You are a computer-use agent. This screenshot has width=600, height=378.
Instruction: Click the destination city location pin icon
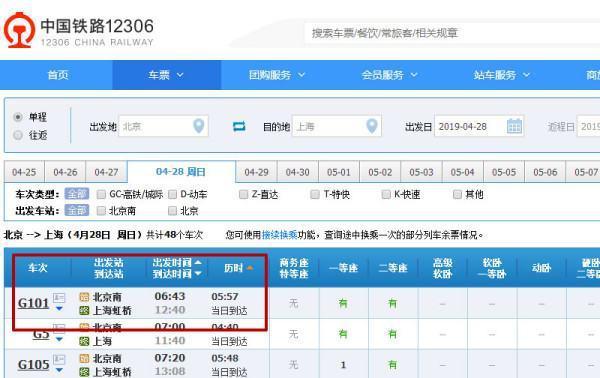pyautogui.click(x=372, y=125)
